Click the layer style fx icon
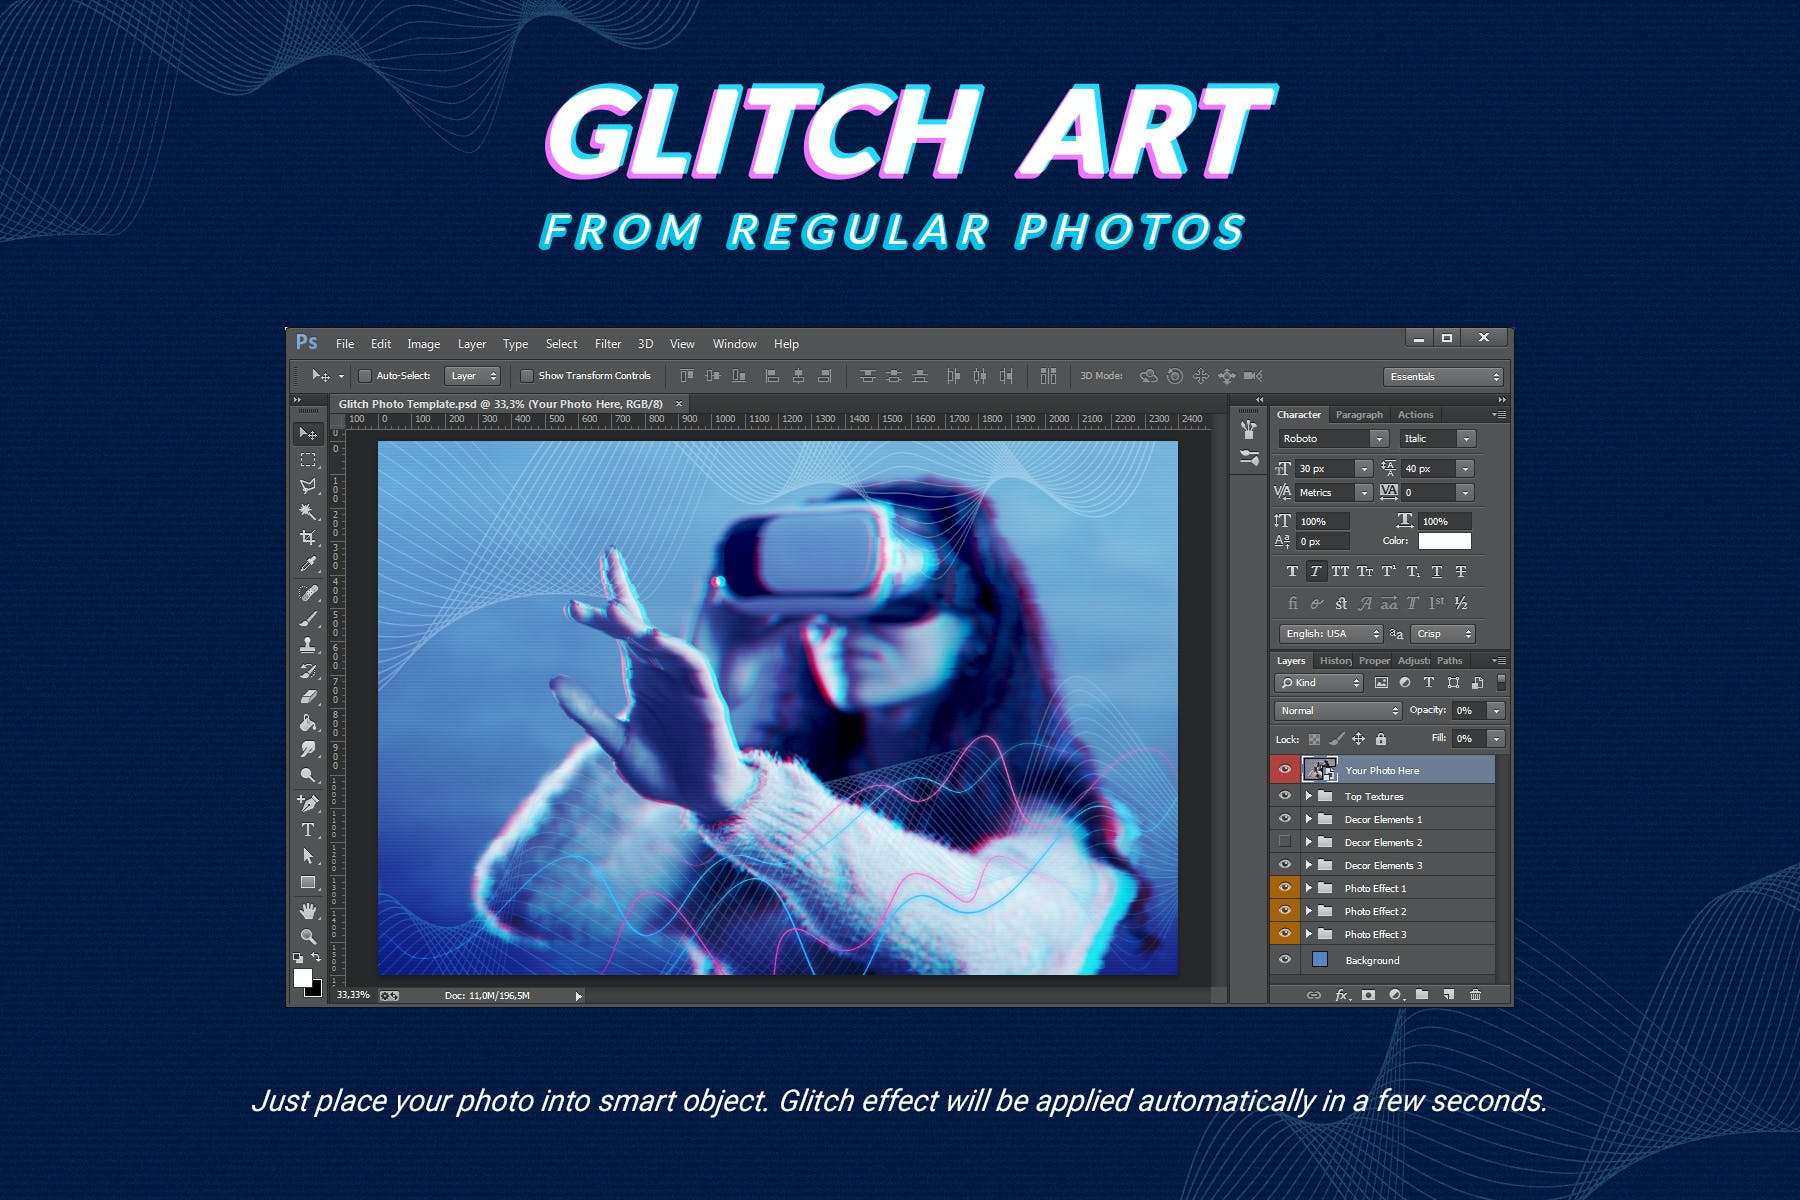1800x1200 pixels. point(1342,995)
